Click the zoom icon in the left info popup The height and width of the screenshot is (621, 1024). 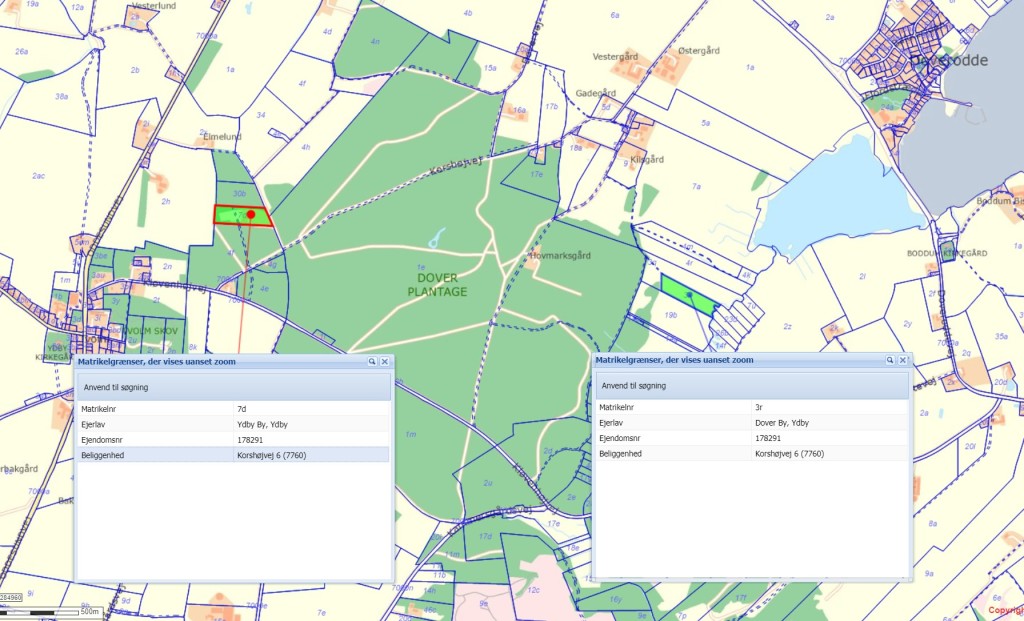(371, 361)
